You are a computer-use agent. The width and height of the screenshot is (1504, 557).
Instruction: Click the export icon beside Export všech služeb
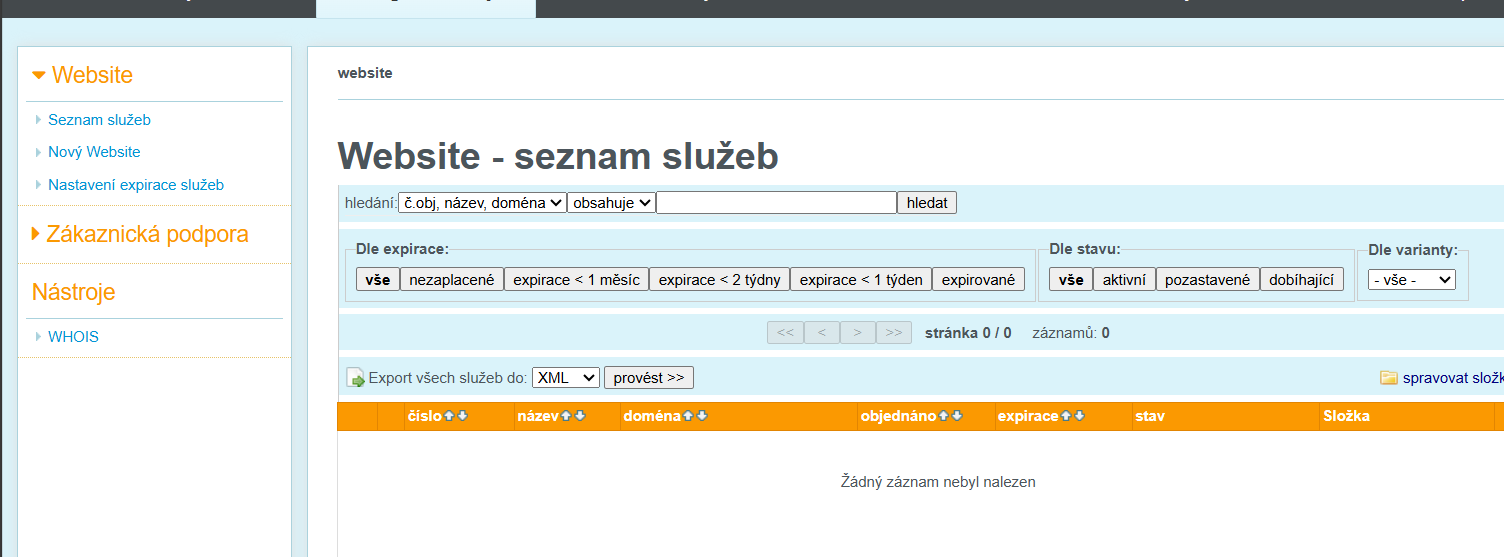[x=355, y=378]
